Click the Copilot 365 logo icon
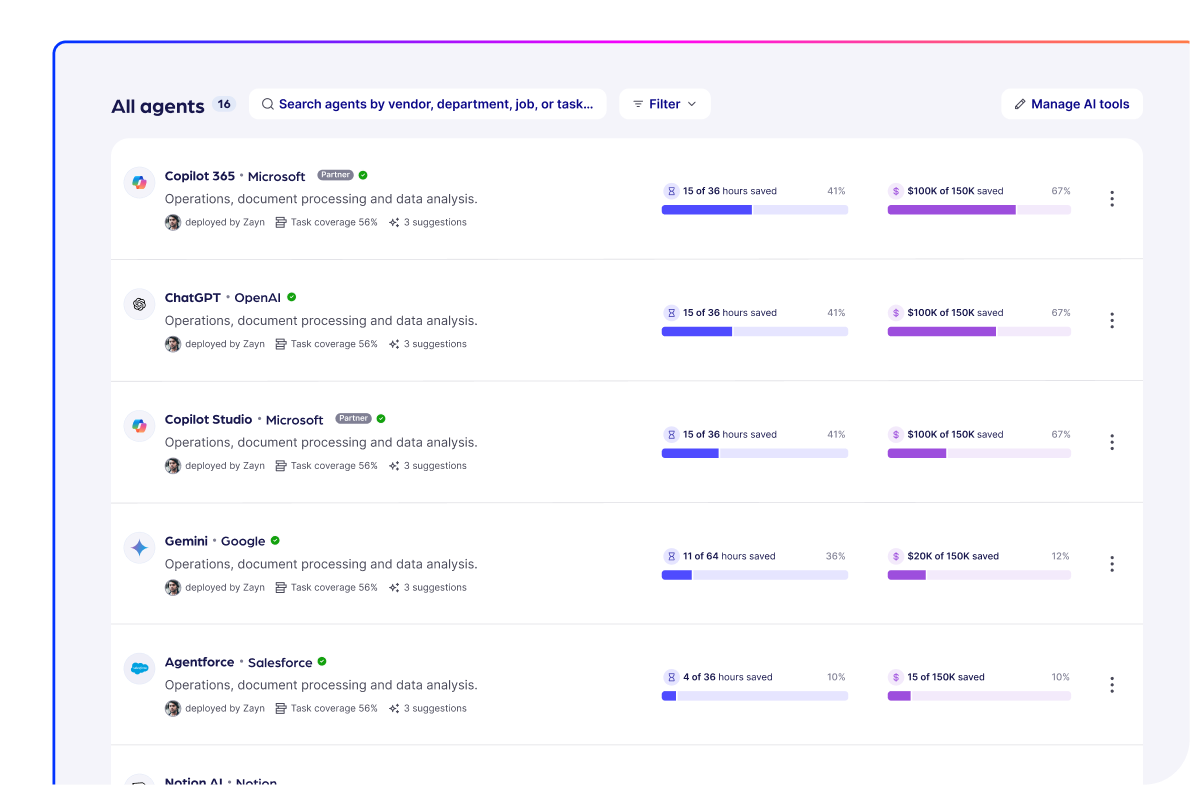The width and height of the screenshot is (1190, 785). point(139,182)
